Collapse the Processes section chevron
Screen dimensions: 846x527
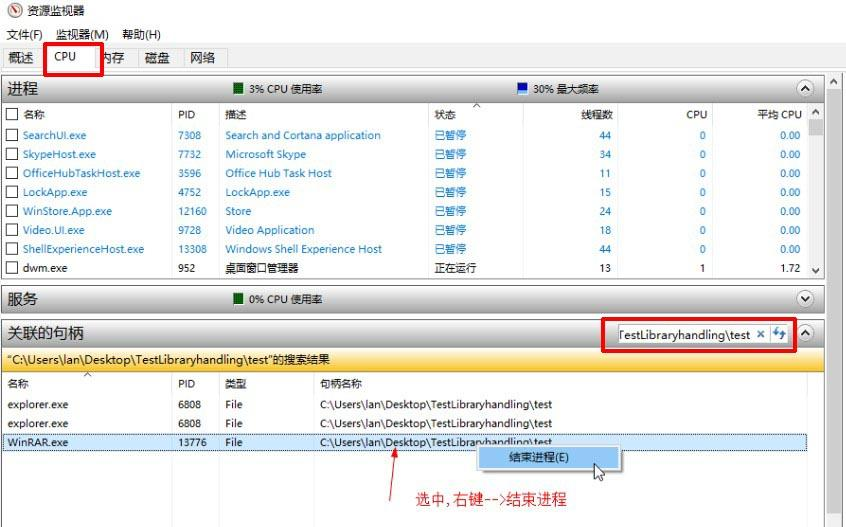(805, 88)
